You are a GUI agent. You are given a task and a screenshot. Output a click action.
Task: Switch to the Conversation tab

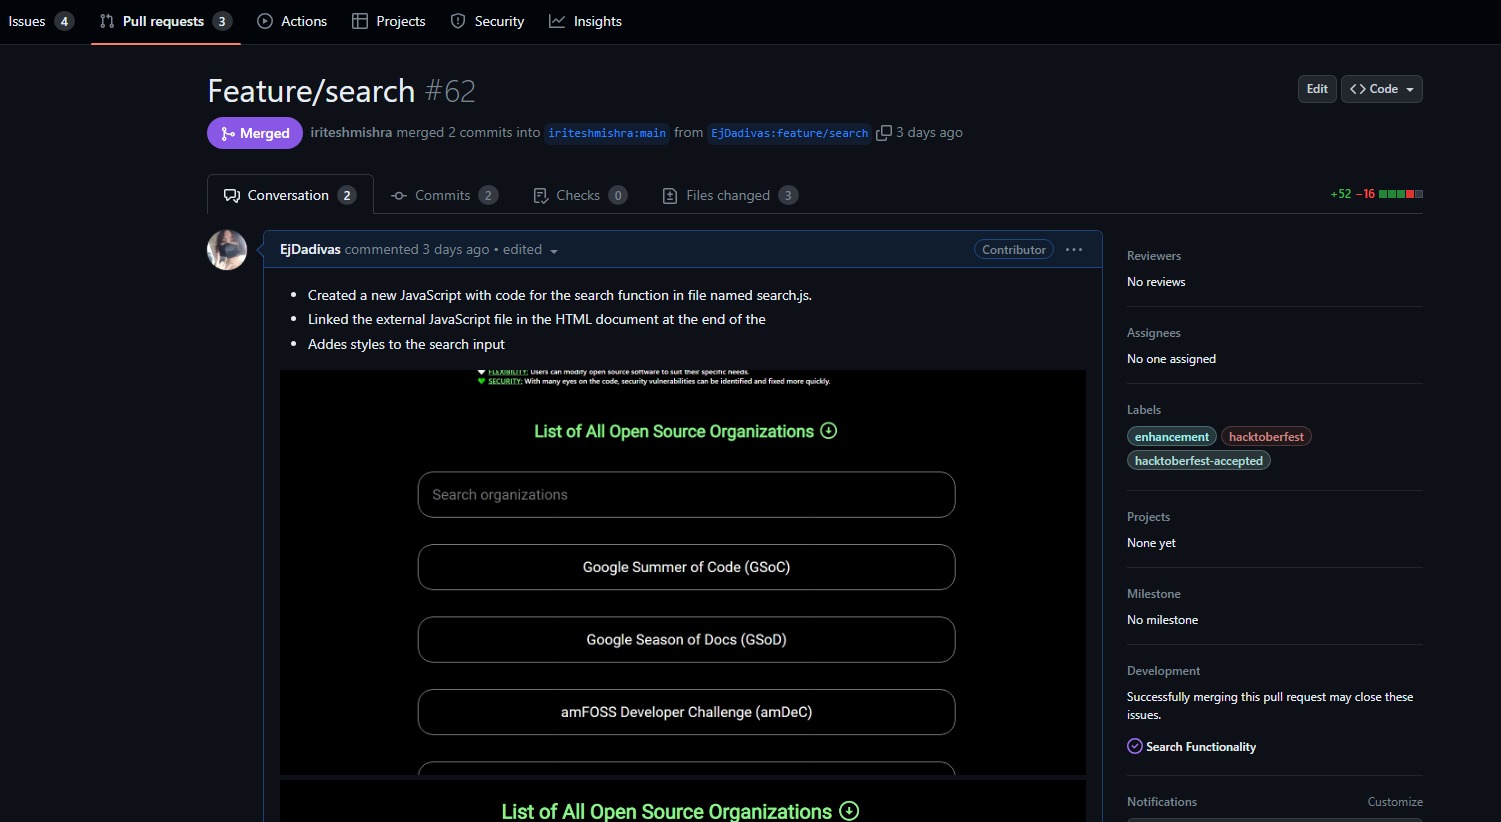coord(290,195)
